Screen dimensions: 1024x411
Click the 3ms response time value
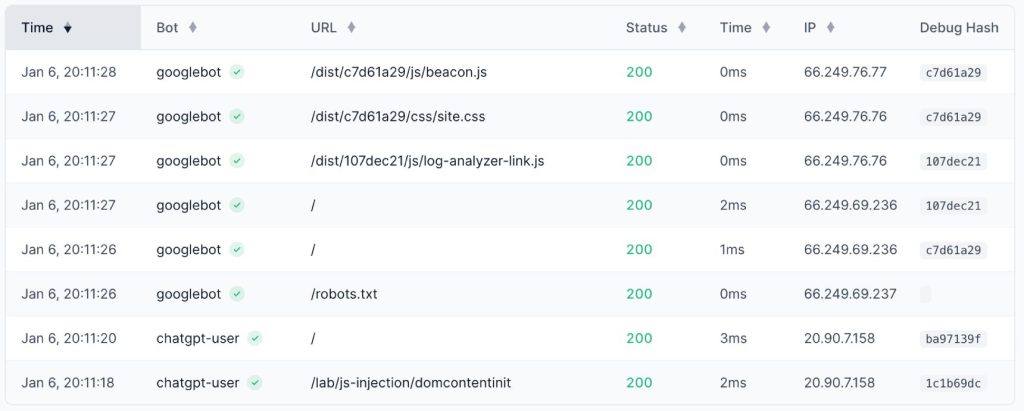(732, 339)
